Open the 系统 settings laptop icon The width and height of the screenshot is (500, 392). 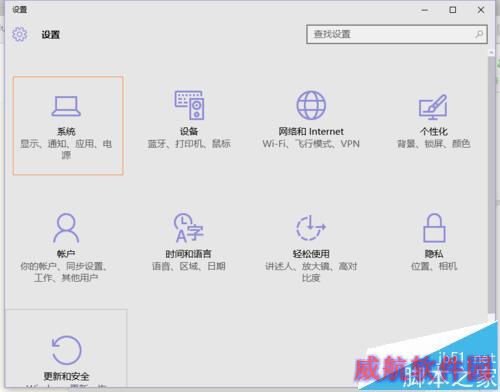pyautogui.click(x=66, y=106)
